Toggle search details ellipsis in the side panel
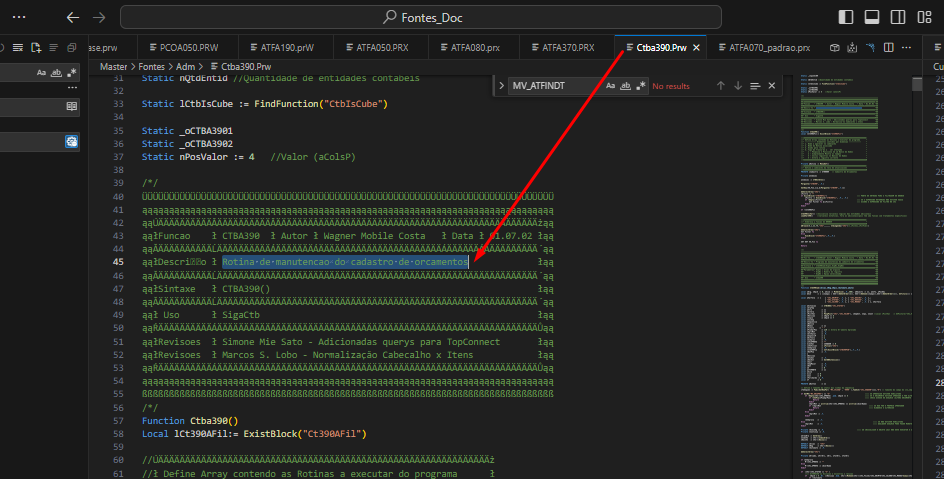Screen dimensions: 944x479 pyautogui.click(x=72, y=88)
